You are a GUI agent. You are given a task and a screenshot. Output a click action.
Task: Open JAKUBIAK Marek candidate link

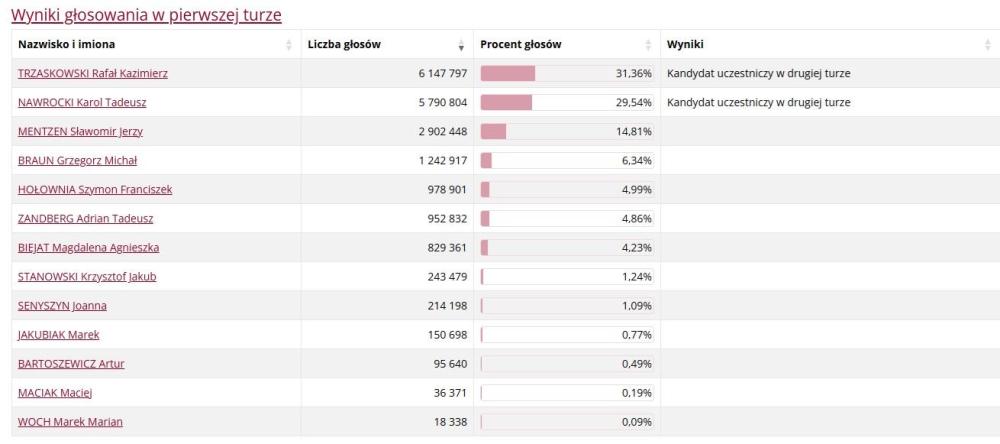coord(58,335)
